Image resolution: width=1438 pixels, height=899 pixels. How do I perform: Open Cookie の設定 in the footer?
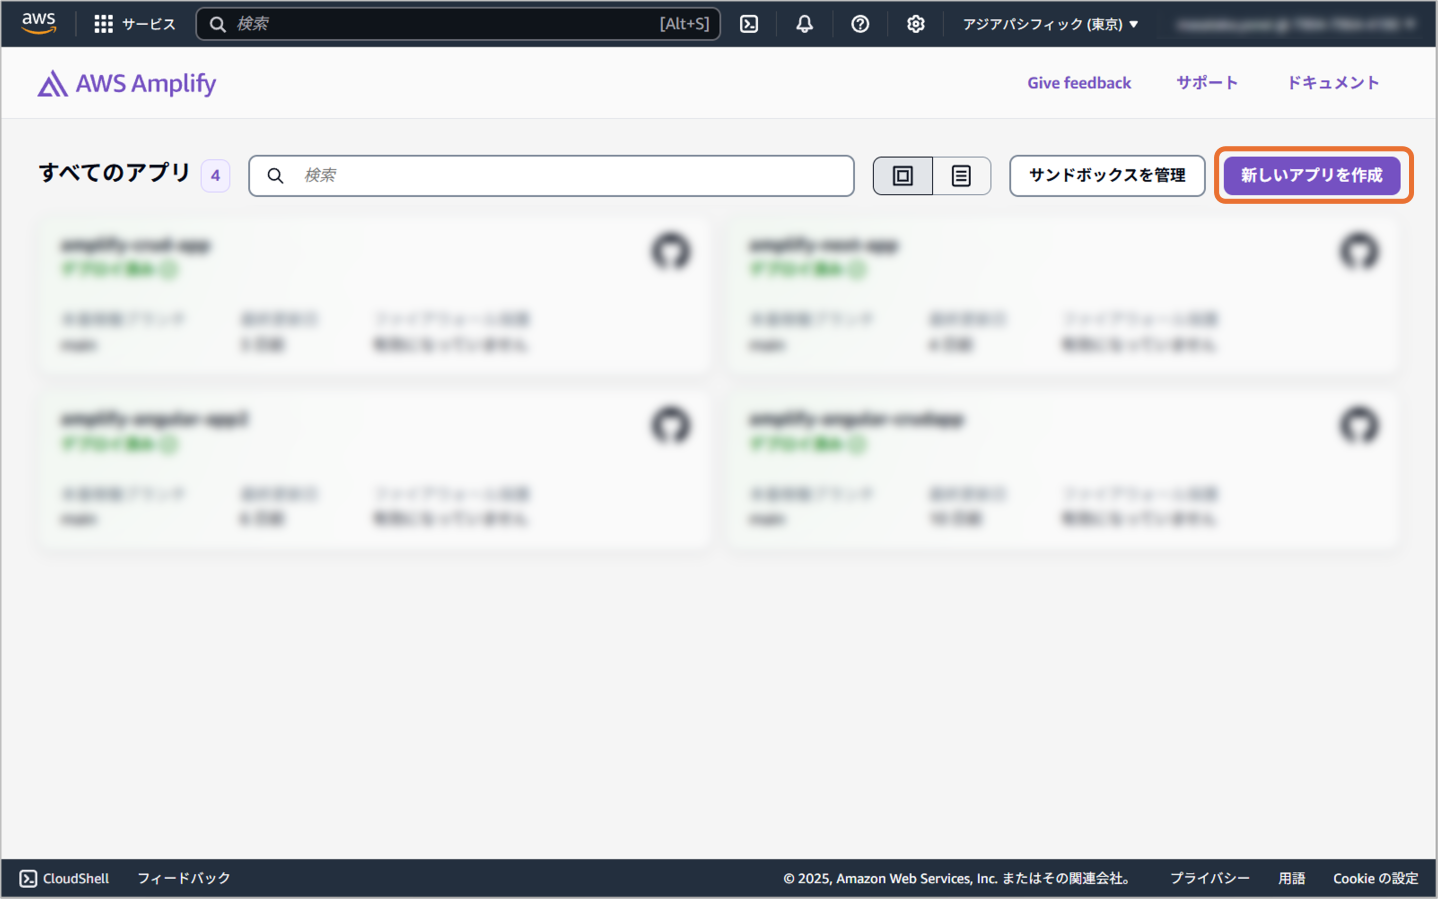click(x=1376, y=878)
